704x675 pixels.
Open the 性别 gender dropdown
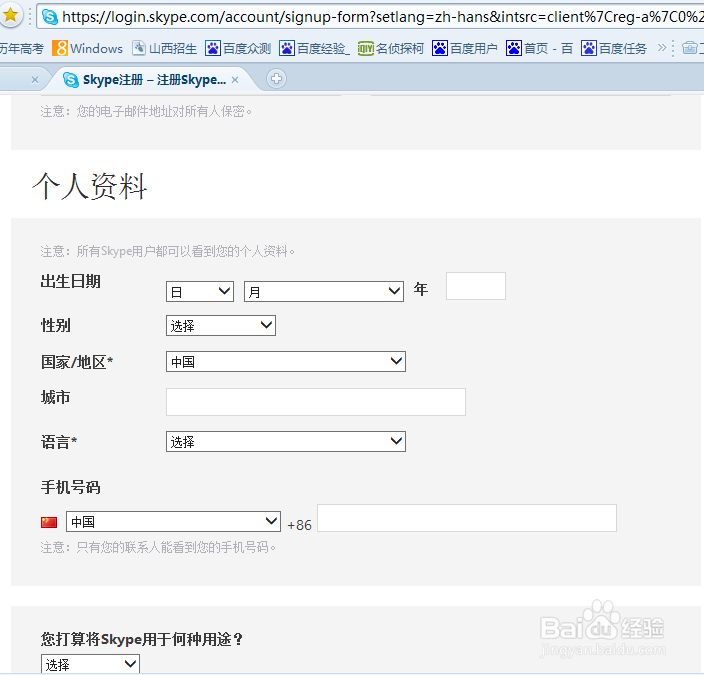(221, 326)
